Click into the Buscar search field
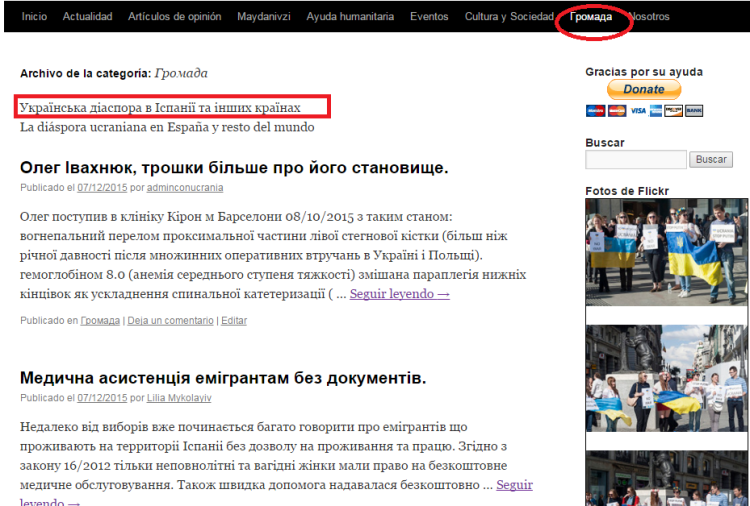The image size is (750, 506). pyautogui.click(x=635, y=160)
